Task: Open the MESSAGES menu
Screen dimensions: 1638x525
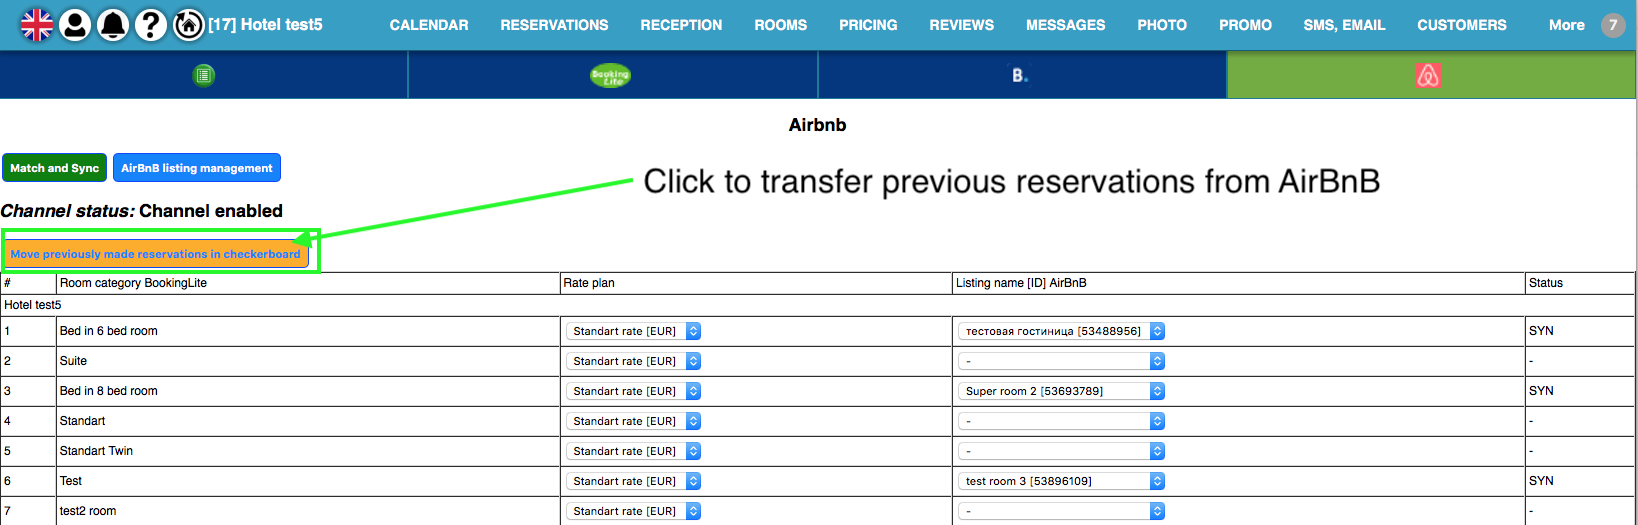Action: click(1065, 25)
